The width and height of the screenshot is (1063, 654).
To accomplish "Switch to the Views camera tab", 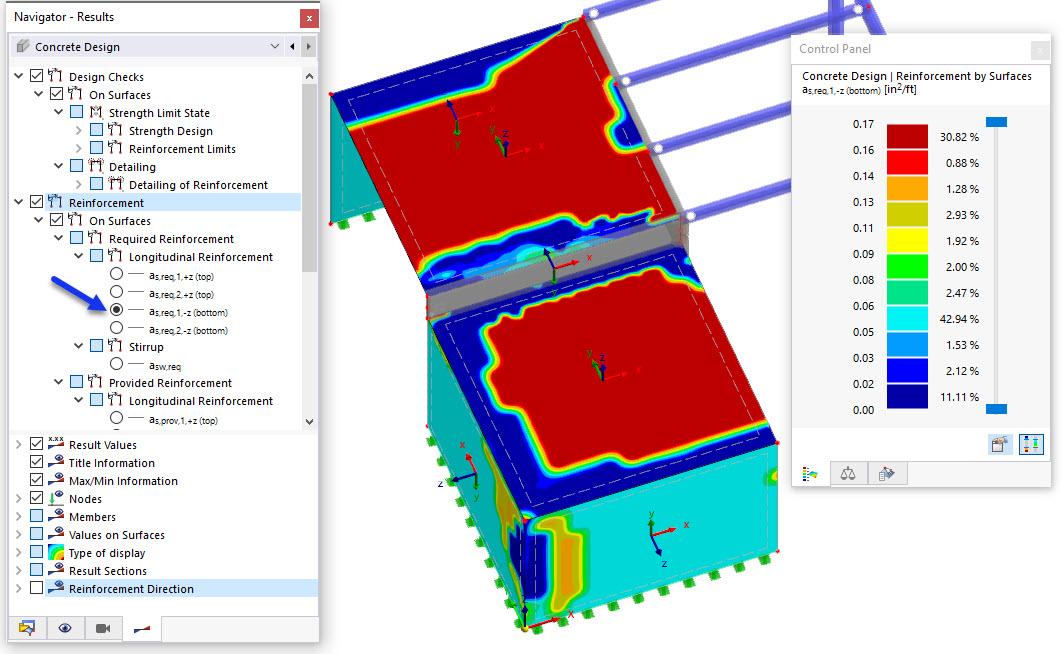I will pyautogui.click(x=103, y=628).
